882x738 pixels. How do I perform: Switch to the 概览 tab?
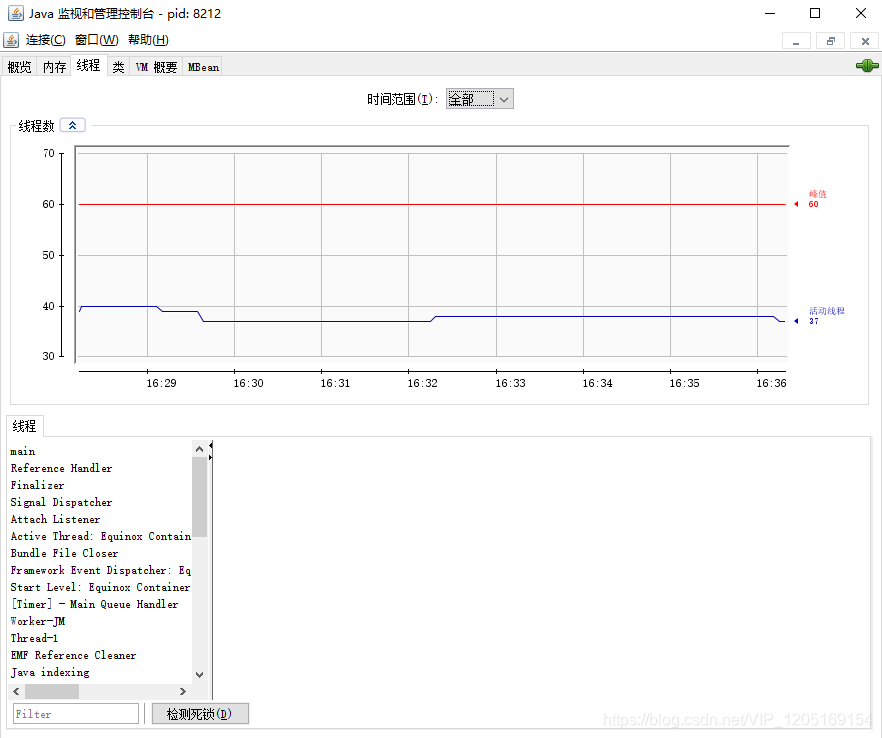click(20, 67)
